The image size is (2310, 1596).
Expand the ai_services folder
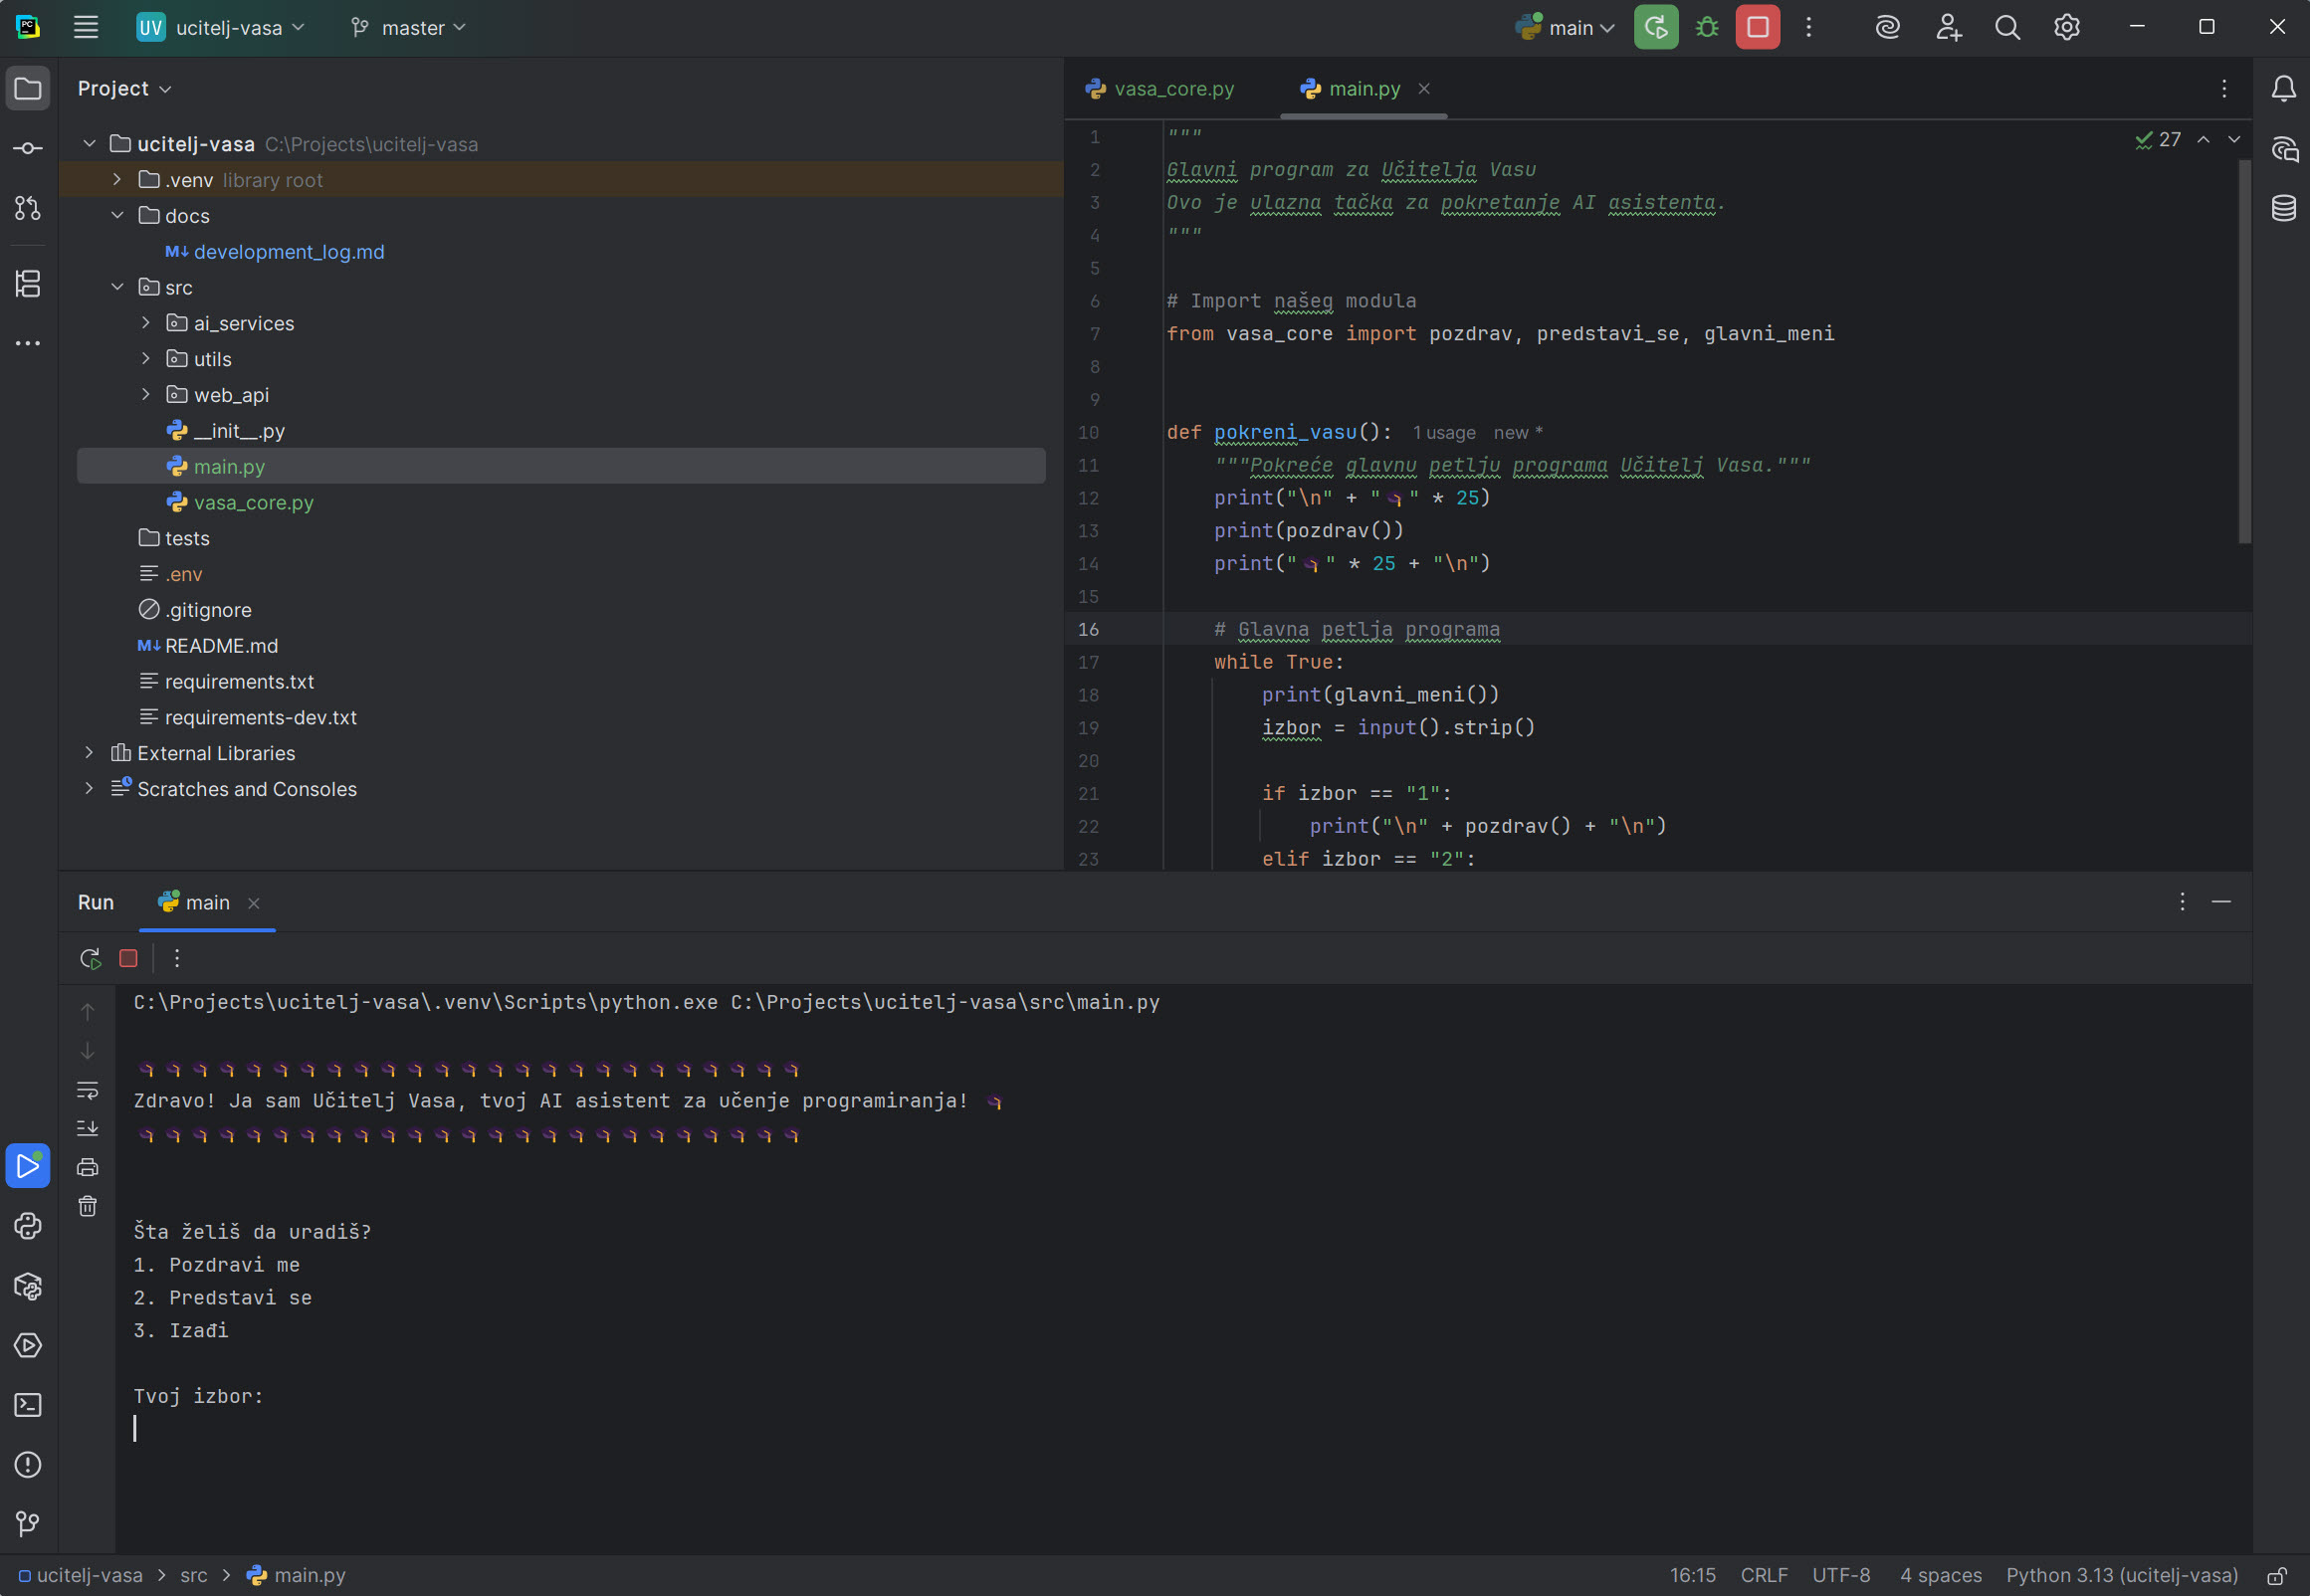click(x=145, y=322)
